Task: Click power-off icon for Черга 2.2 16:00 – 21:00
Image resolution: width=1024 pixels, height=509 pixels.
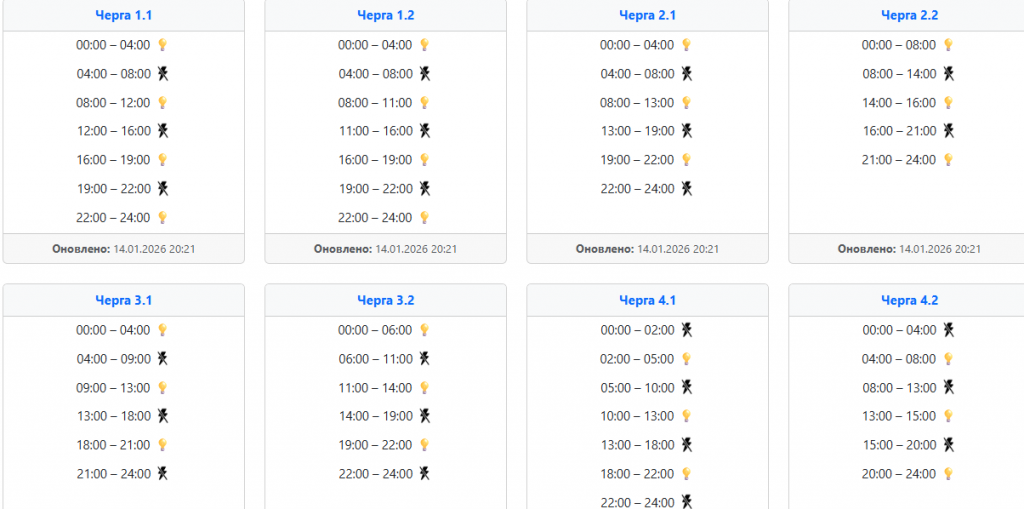Action: [948, 131]
